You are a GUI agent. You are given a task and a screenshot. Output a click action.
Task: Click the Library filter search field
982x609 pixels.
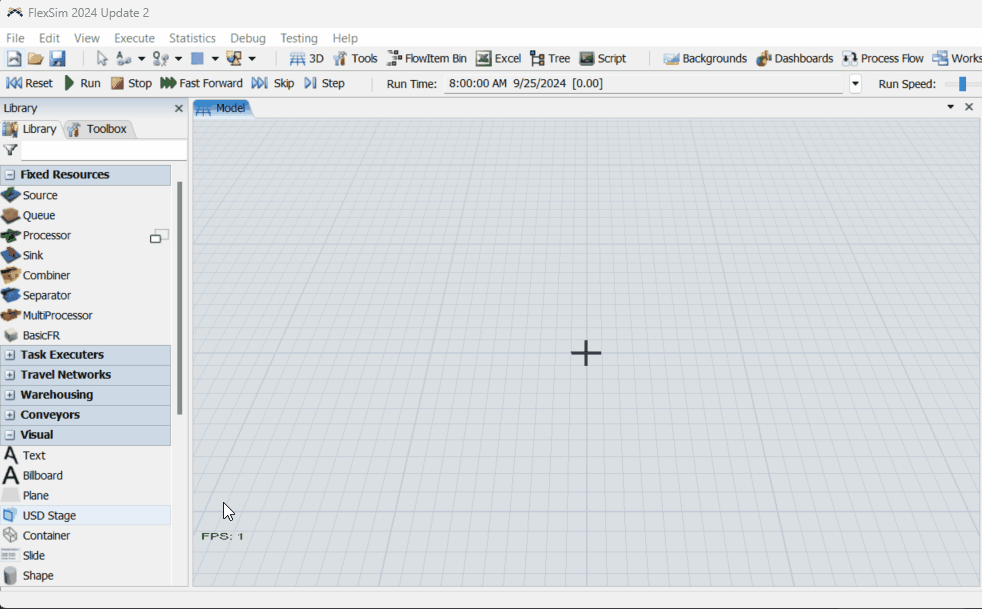103,150
